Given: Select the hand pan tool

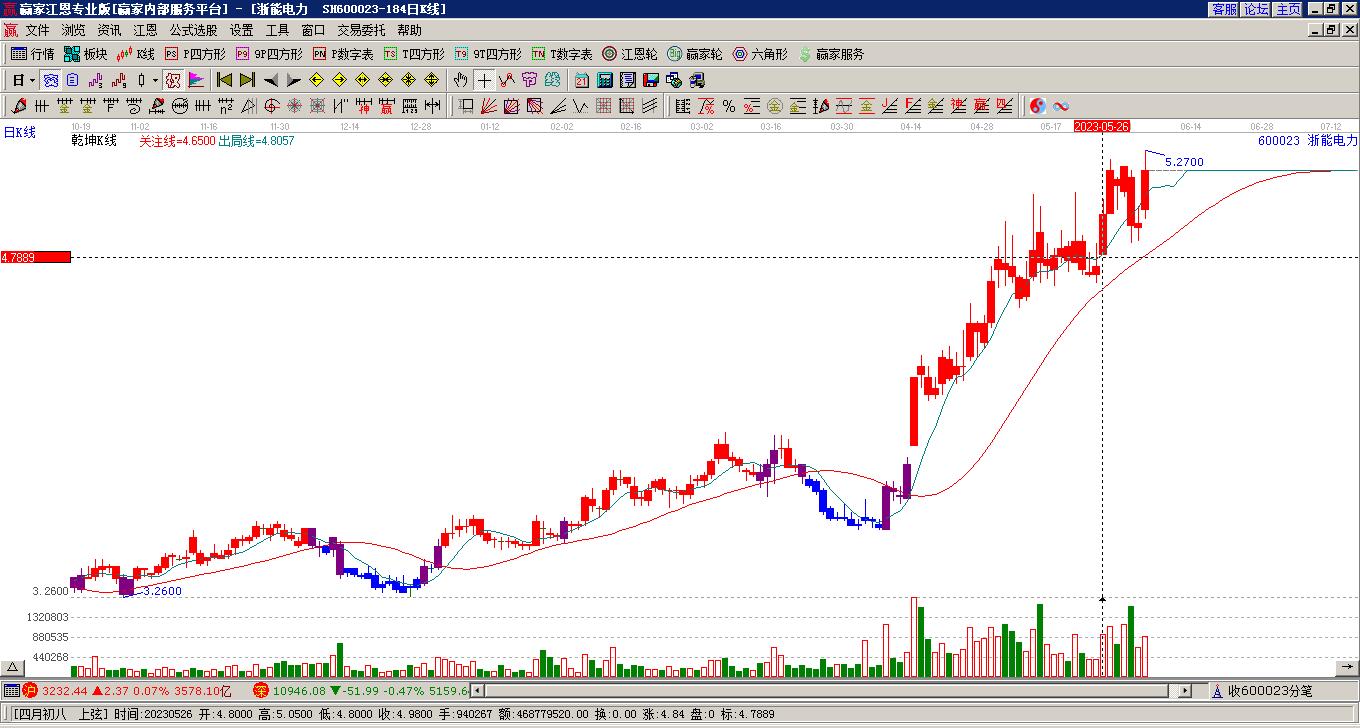Looking at the screenshot, I should [x=460, y=80].
